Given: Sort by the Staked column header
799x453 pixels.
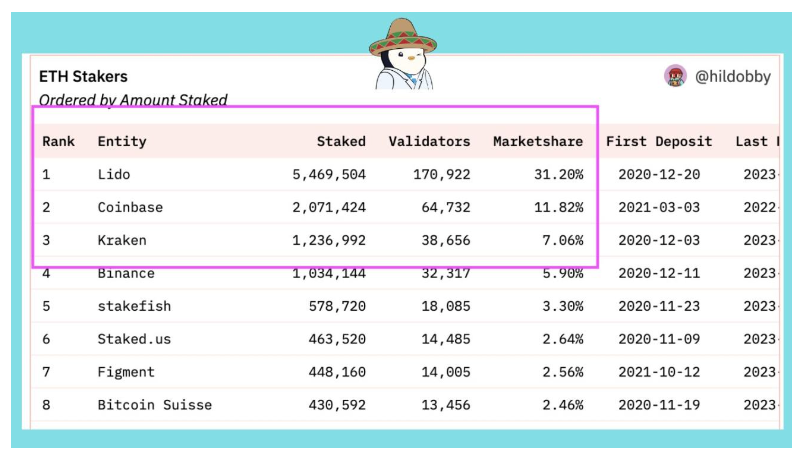Looking at the screenshot, I should (x=341, y=141).
